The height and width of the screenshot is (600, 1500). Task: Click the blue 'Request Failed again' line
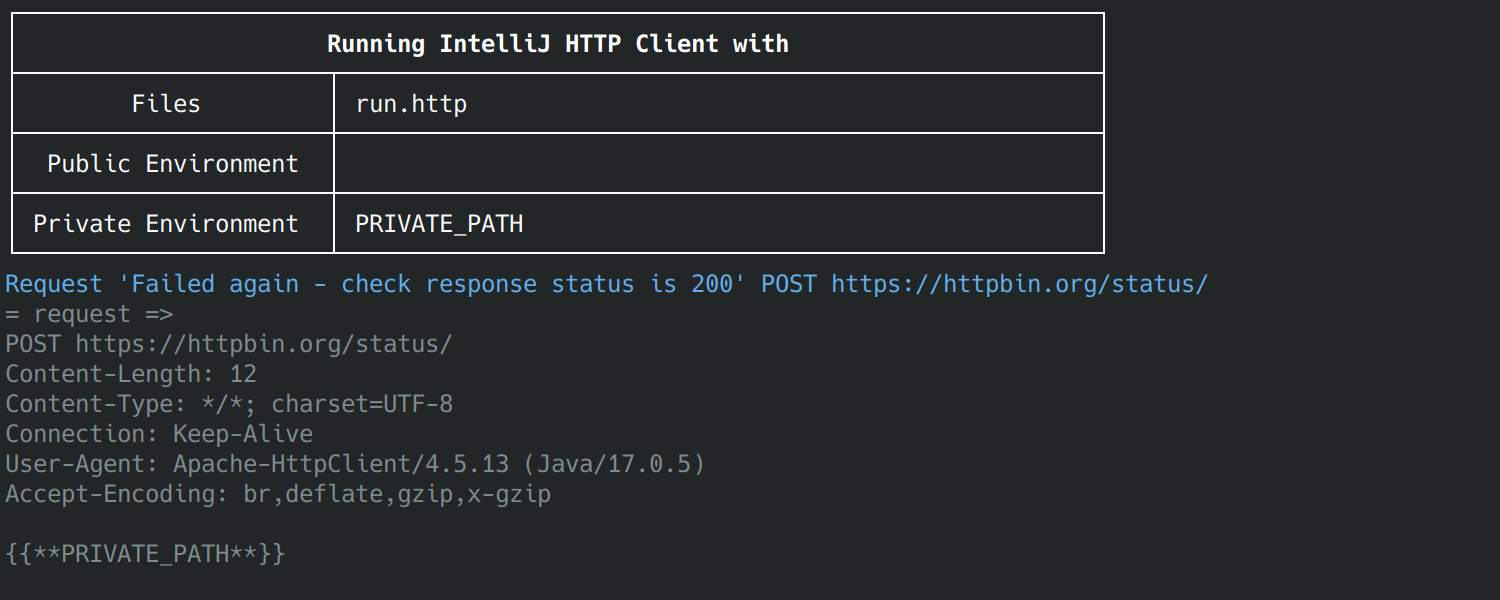click(607, 284)
